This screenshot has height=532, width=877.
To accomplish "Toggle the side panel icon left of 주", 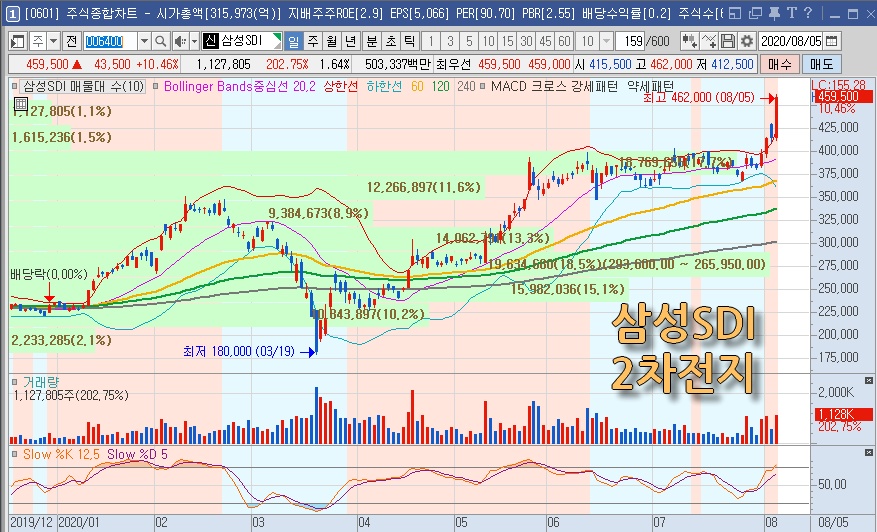I will coord(18,41).
